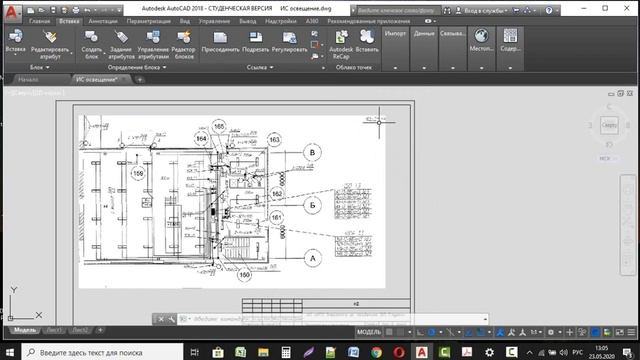Toggle object snap tracking in status bar

click(x=469, y=332)
